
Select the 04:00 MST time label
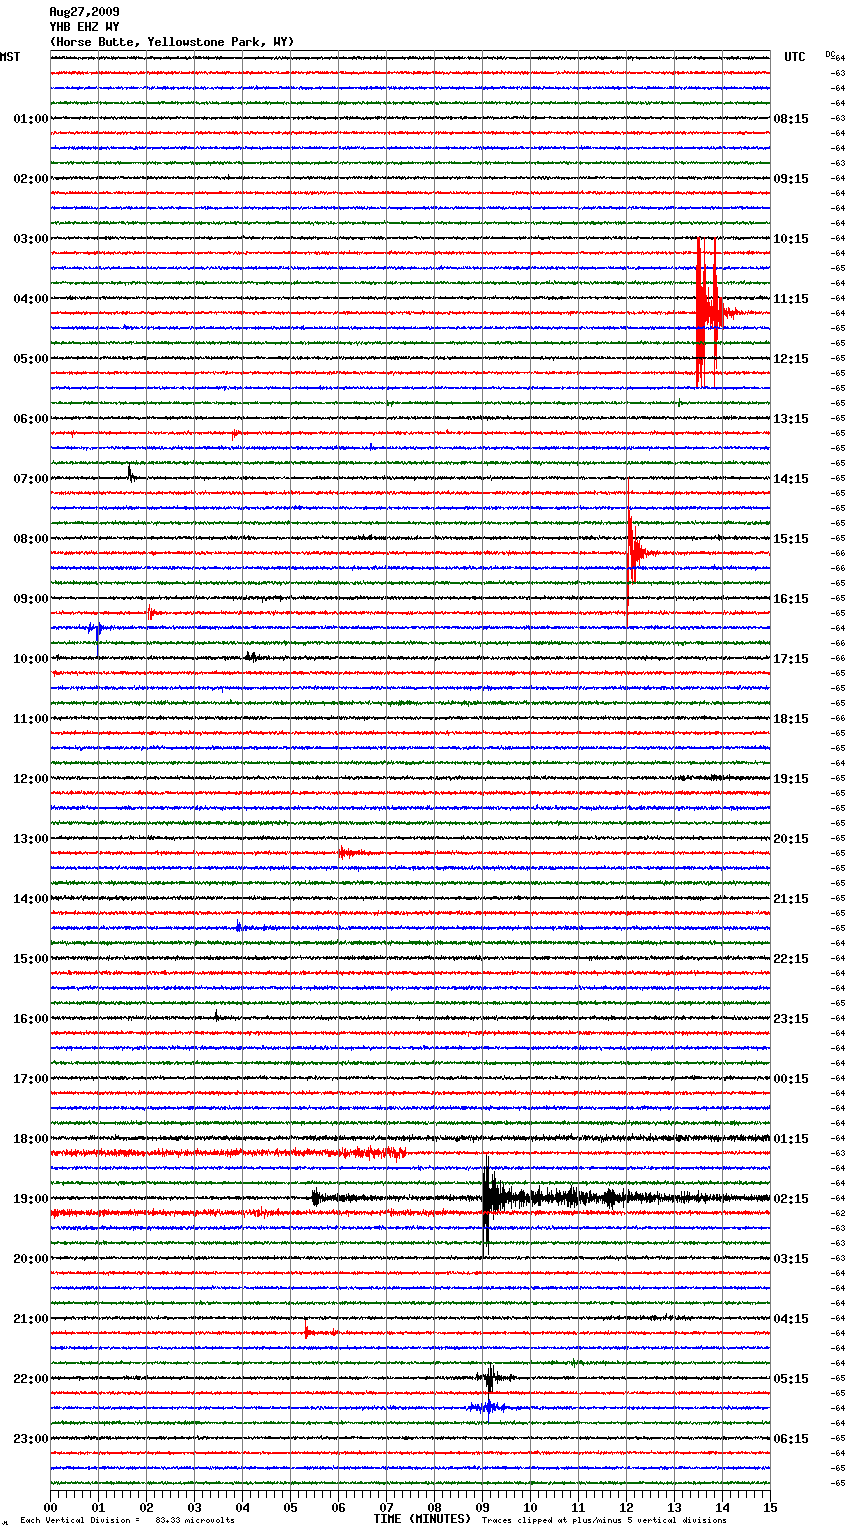[31, 299]
